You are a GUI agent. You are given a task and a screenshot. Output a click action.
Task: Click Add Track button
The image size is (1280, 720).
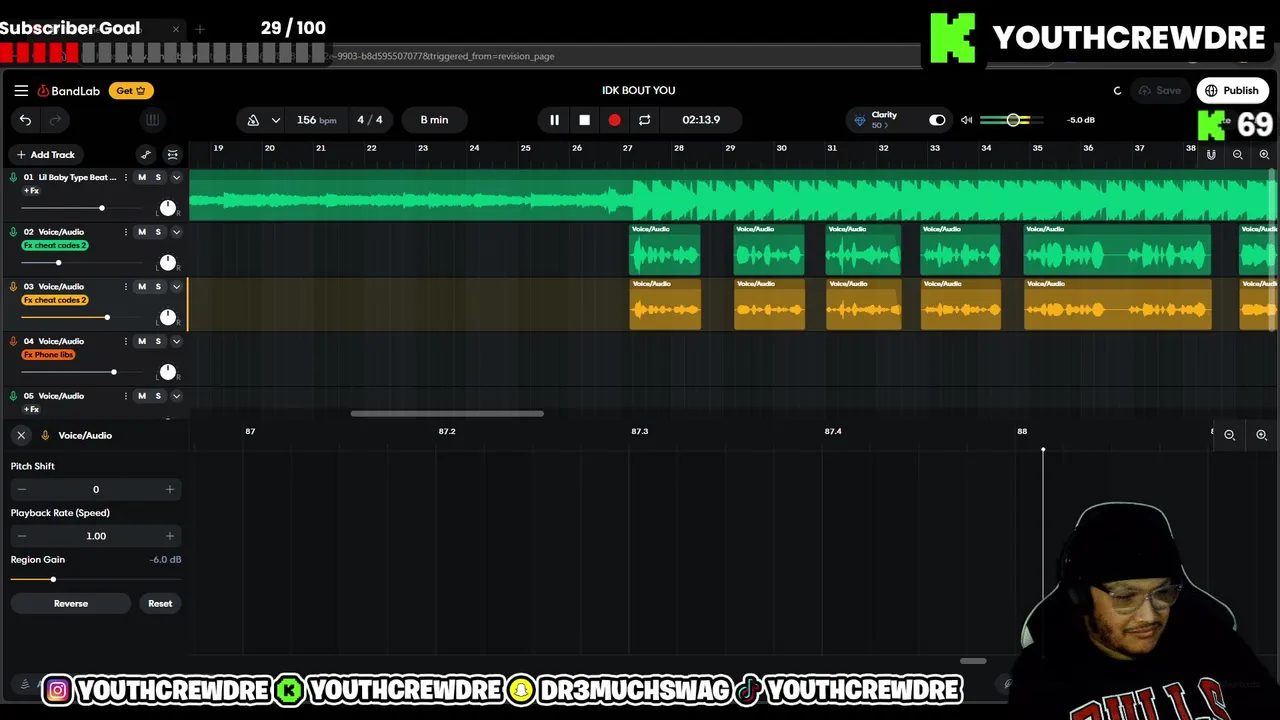pyautogui.click(x=46, y=155)
